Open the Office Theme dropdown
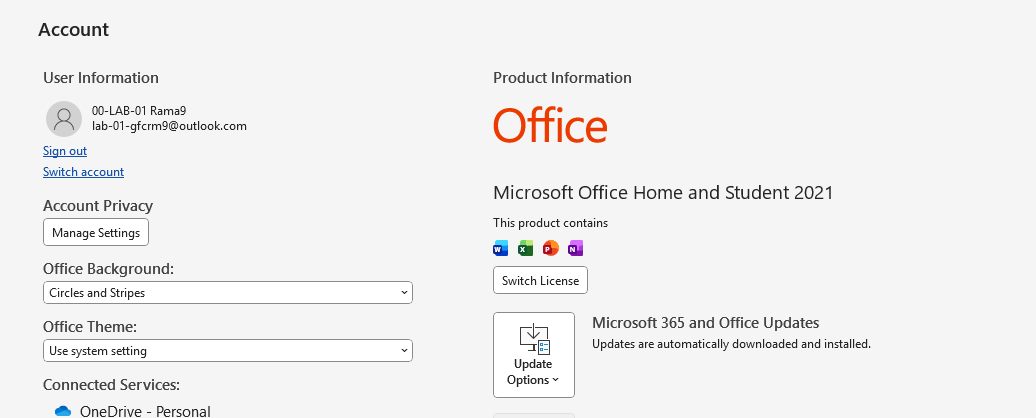The height and width of the screenshot is (418, 1036). (x=228, y=351)
